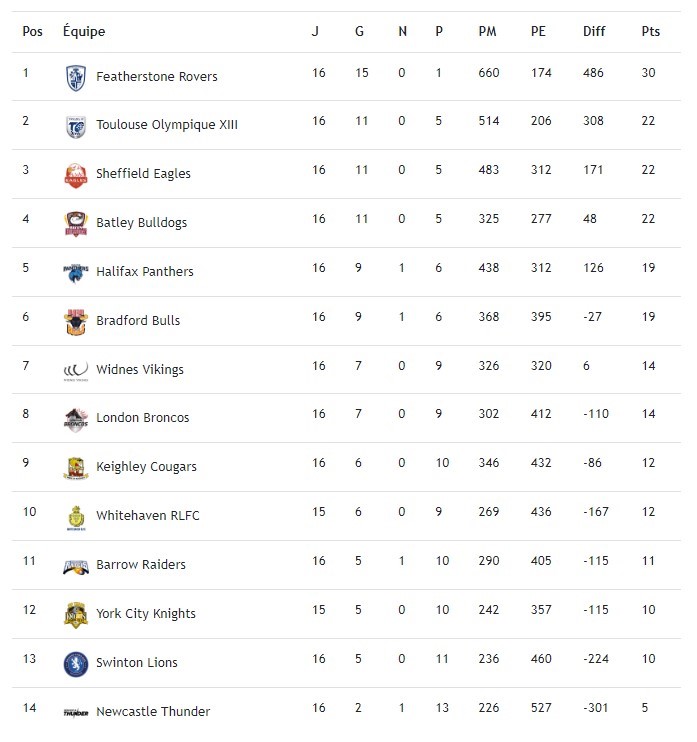Open the Newcastle Thunder team link
697x742 pixels.
click(x=153, y=712)
